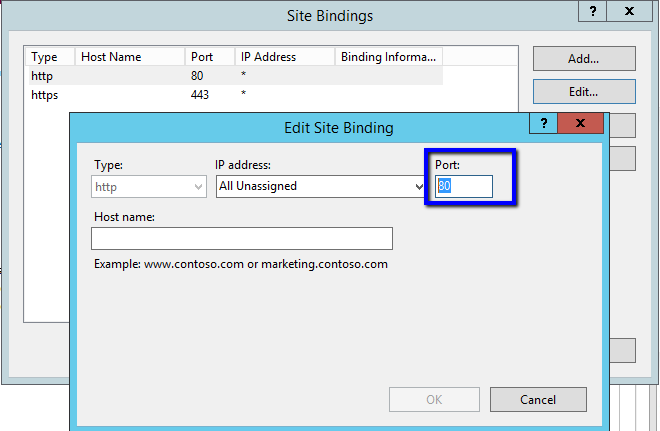Viewport: 660px width, 431px height.
Task: Cancel the Edit Site Binding dialog
Action: [538, 400]
